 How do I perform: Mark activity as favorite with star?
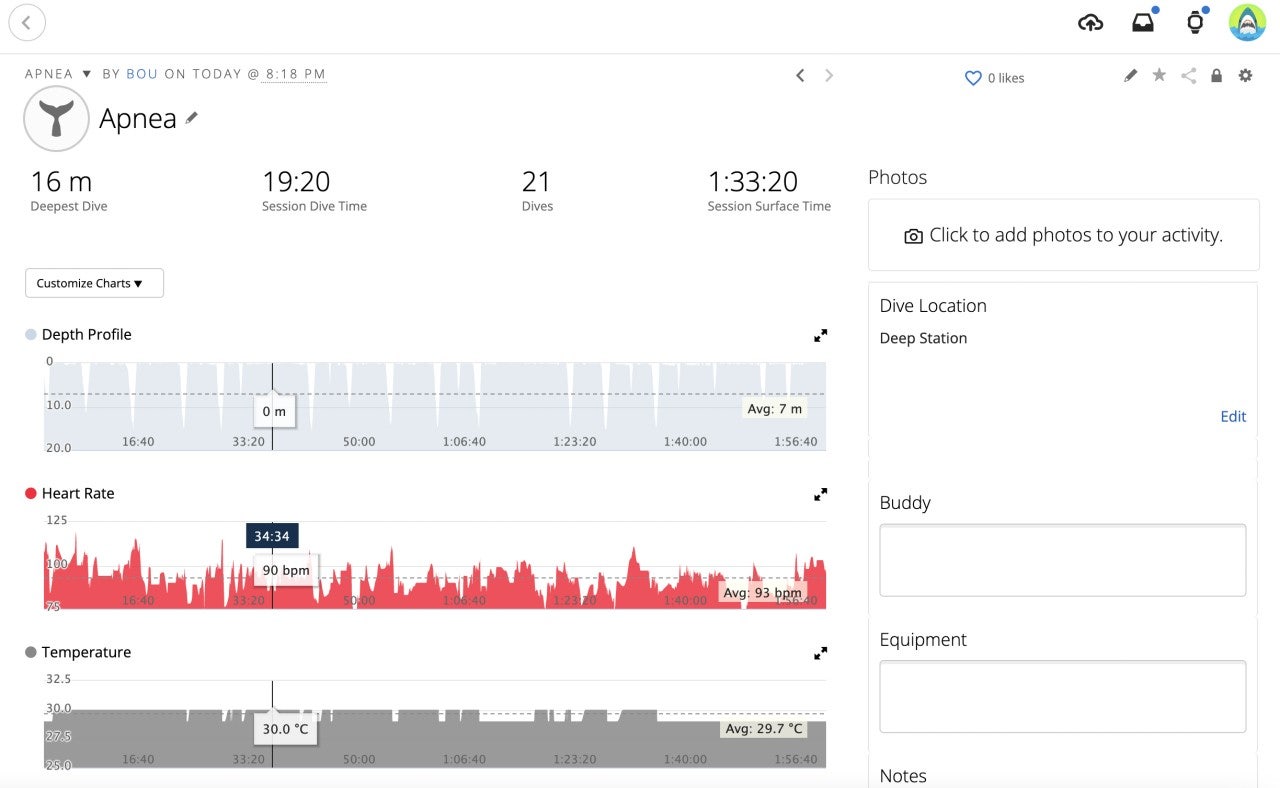(x=1159, y=75)
